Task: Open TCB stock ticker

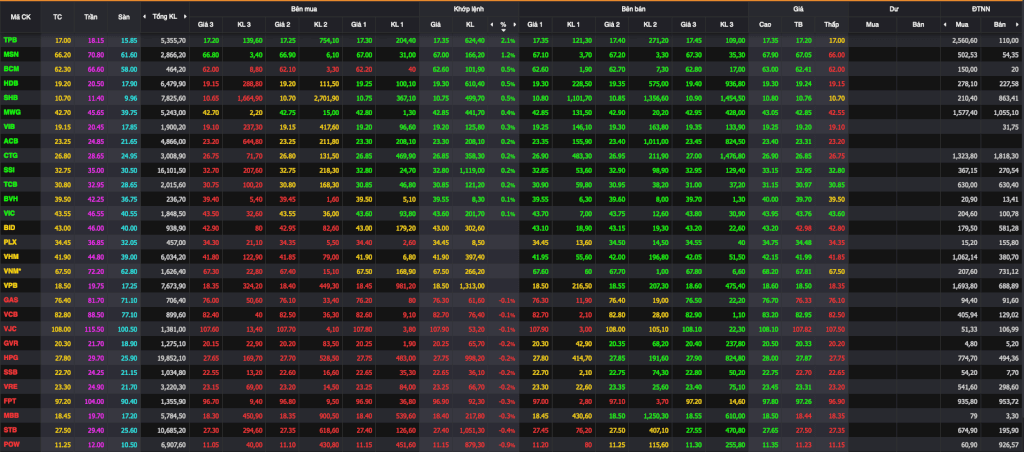Action: pos(10,184)
